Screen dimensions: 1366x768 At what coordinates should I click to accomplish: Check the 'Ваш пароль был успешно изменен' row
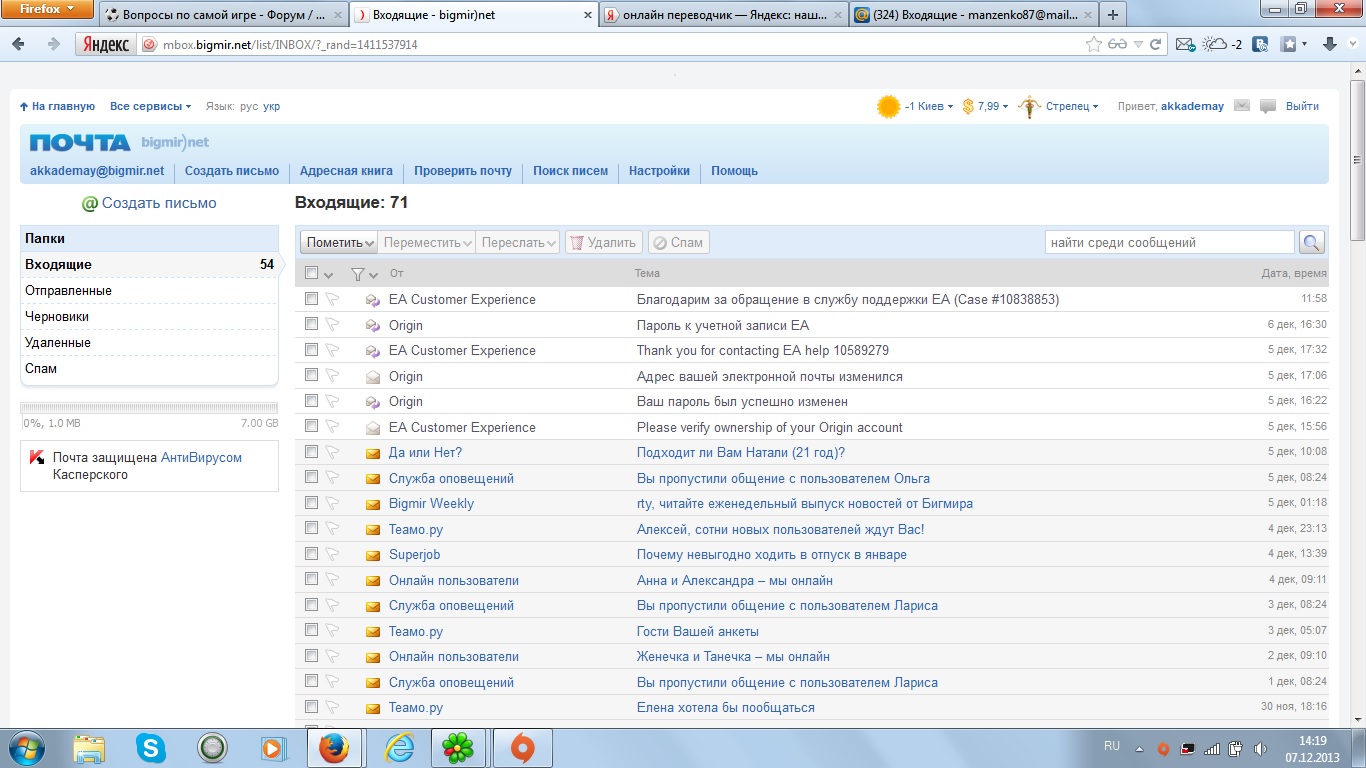coord(311,401)
